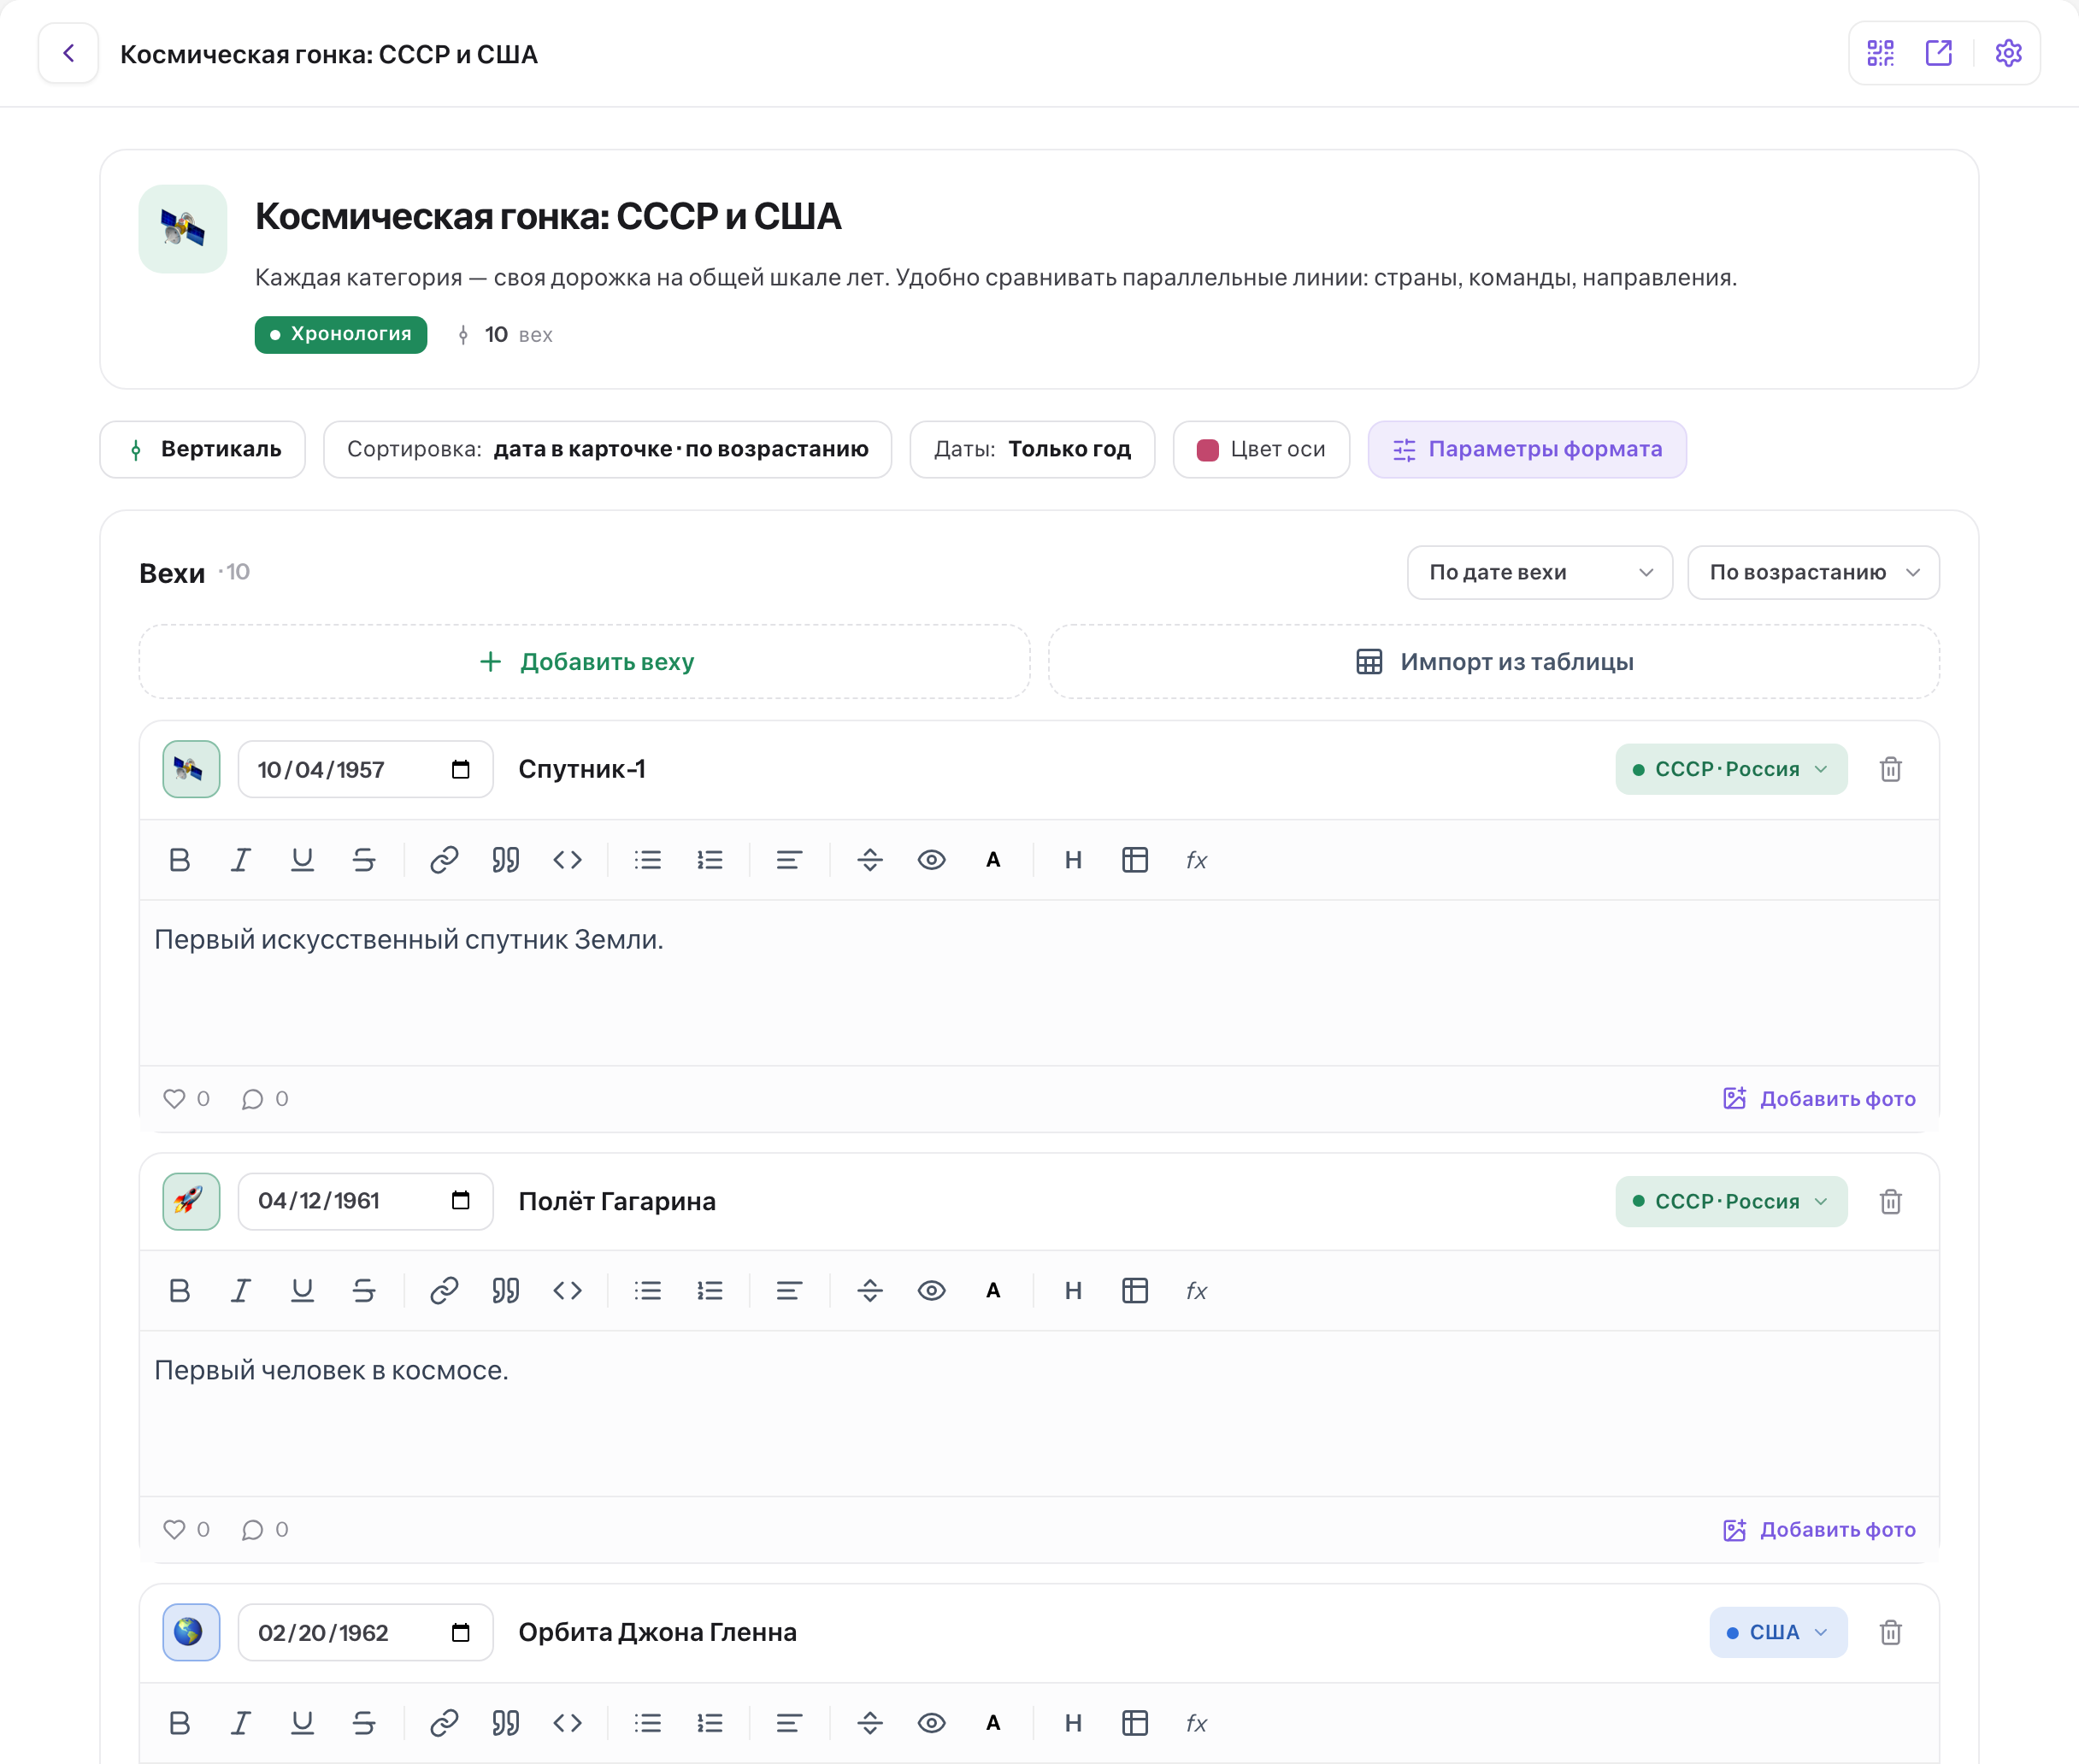Open the По дате вехи dropdown

(x=1539, y=572)
